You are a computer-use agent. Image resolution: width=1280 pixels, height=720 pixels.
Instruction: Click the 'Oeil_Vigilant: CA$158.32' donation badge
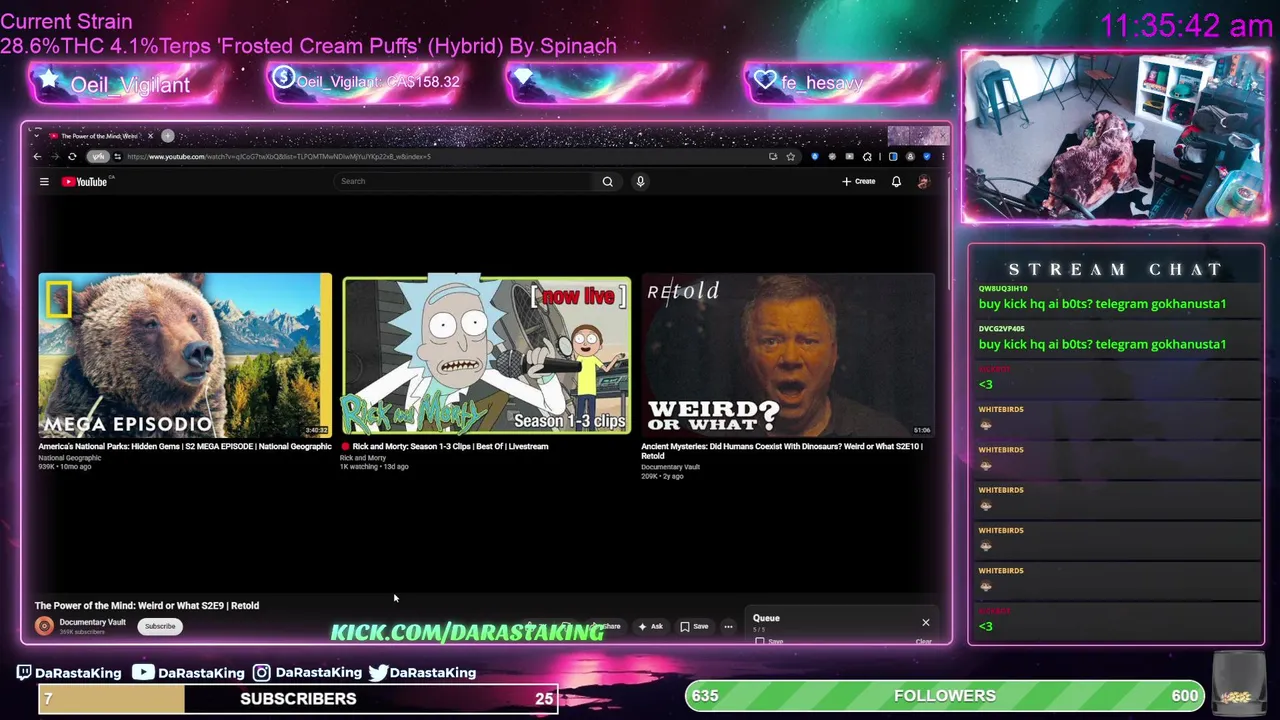[x=365, y=82]
